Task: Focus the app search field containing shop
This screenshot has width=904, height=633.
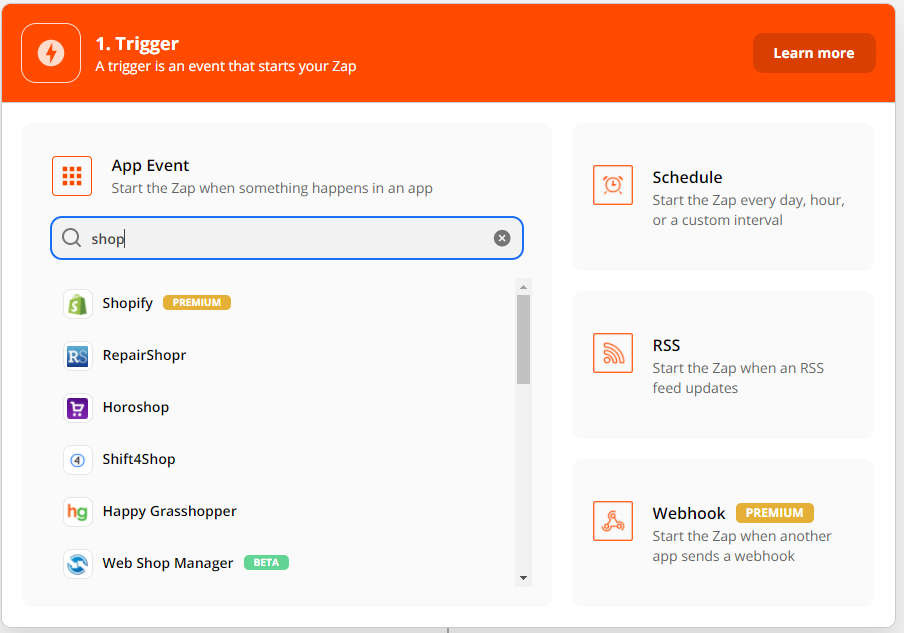Action: [x=287, y=238]
